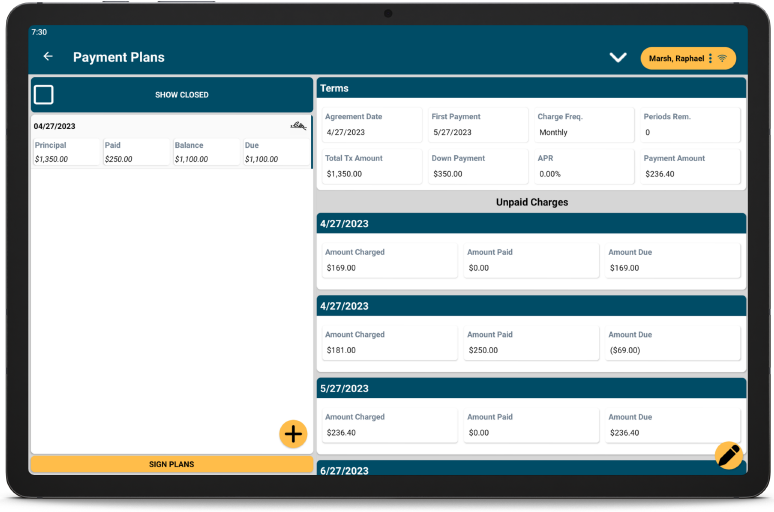Tap the back arrow in the header
Image resolution: width=774 pixels, height=512 pixels.
coord(48,57)
